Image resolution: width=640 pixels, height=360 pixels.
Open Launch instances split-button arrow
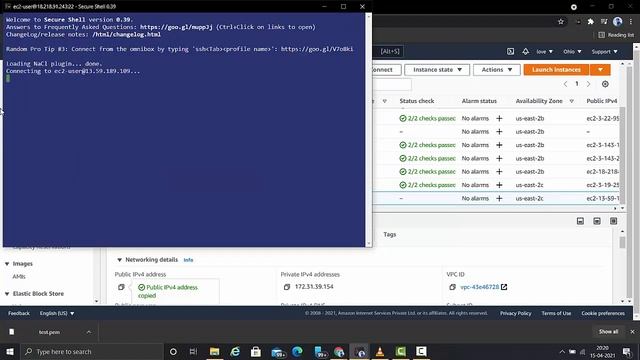tap(600, 70)
